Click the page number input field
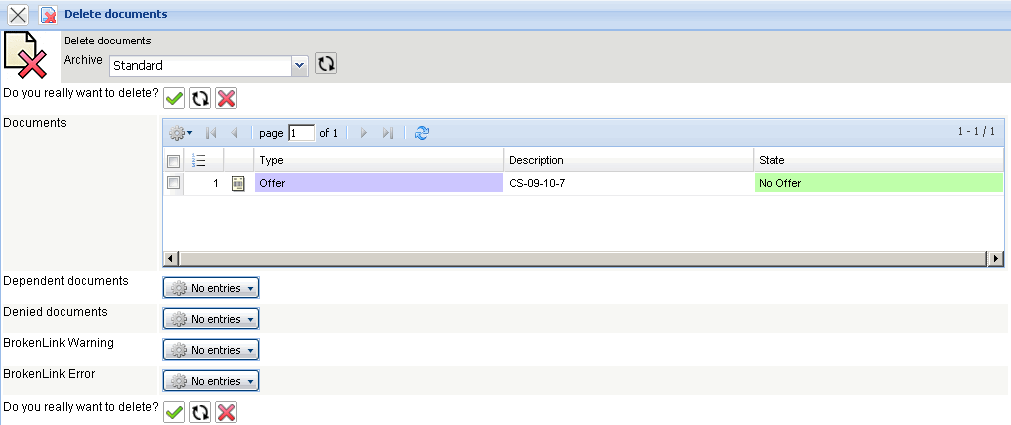1011x425 pixels. [301, 133]
